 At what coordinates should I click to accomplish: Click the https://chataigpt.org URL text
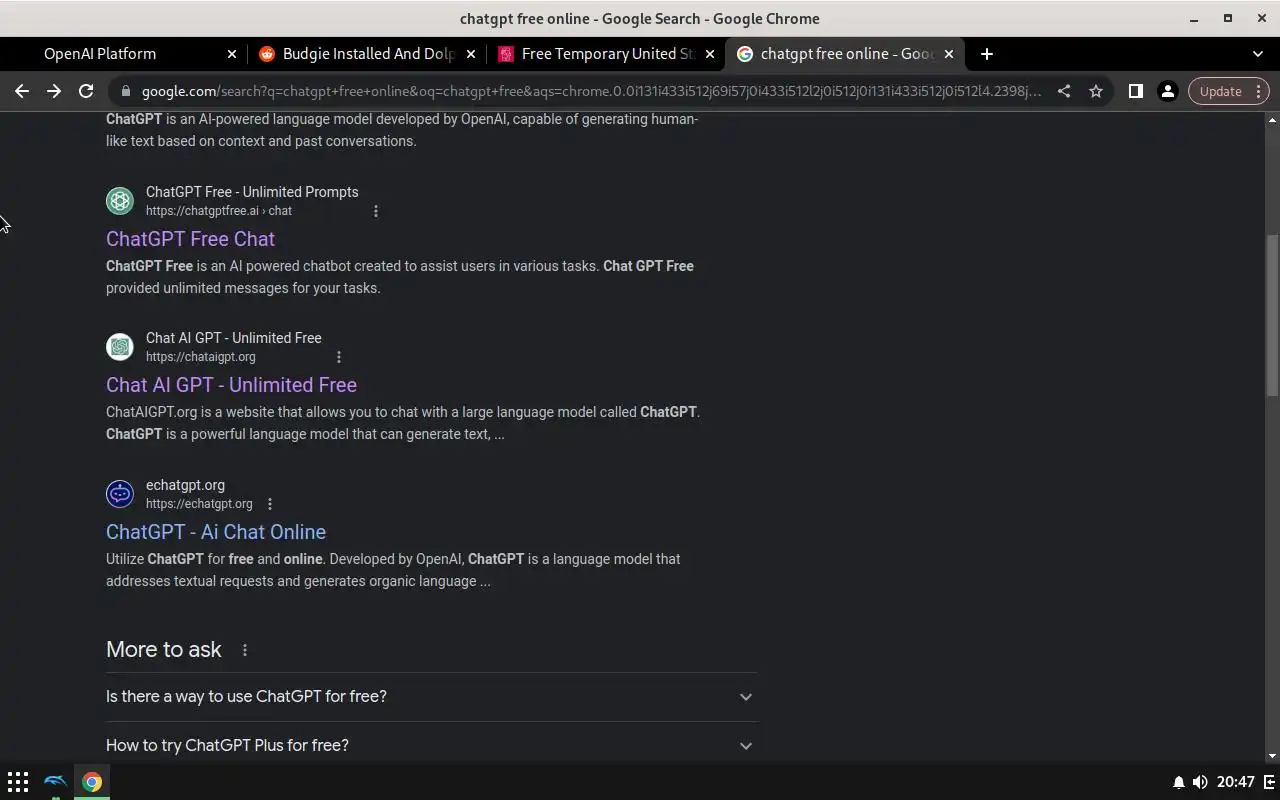pyautogui.click(x=201, y=357)
